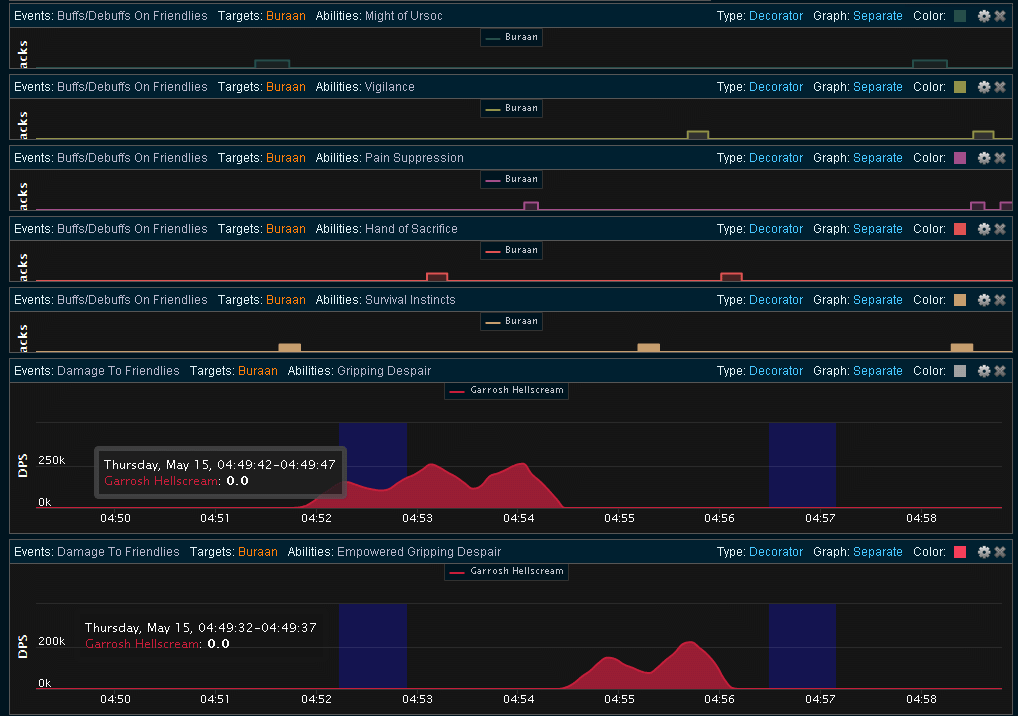The height and width of the screenshot is (716, 1018).
Task: Remove the Might of Ursoc pin
Action: pos(1000,16)
